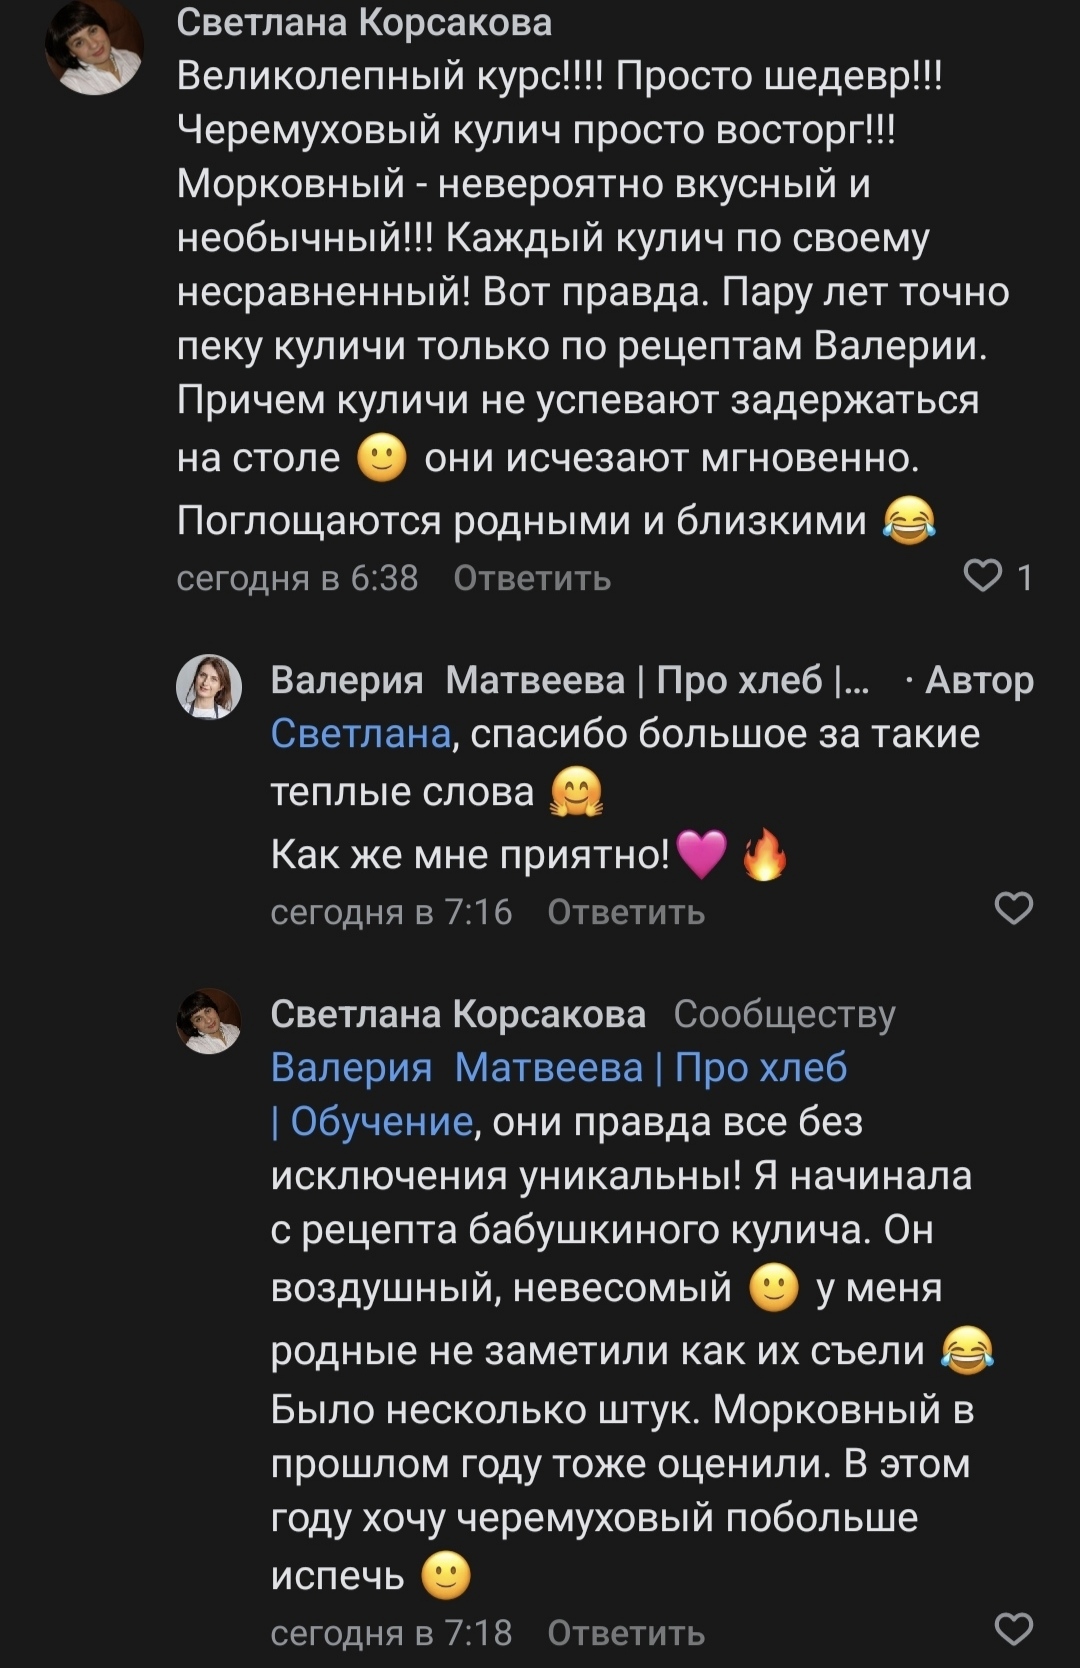Open the blue 'Светлана' mention link

point(361,734)
